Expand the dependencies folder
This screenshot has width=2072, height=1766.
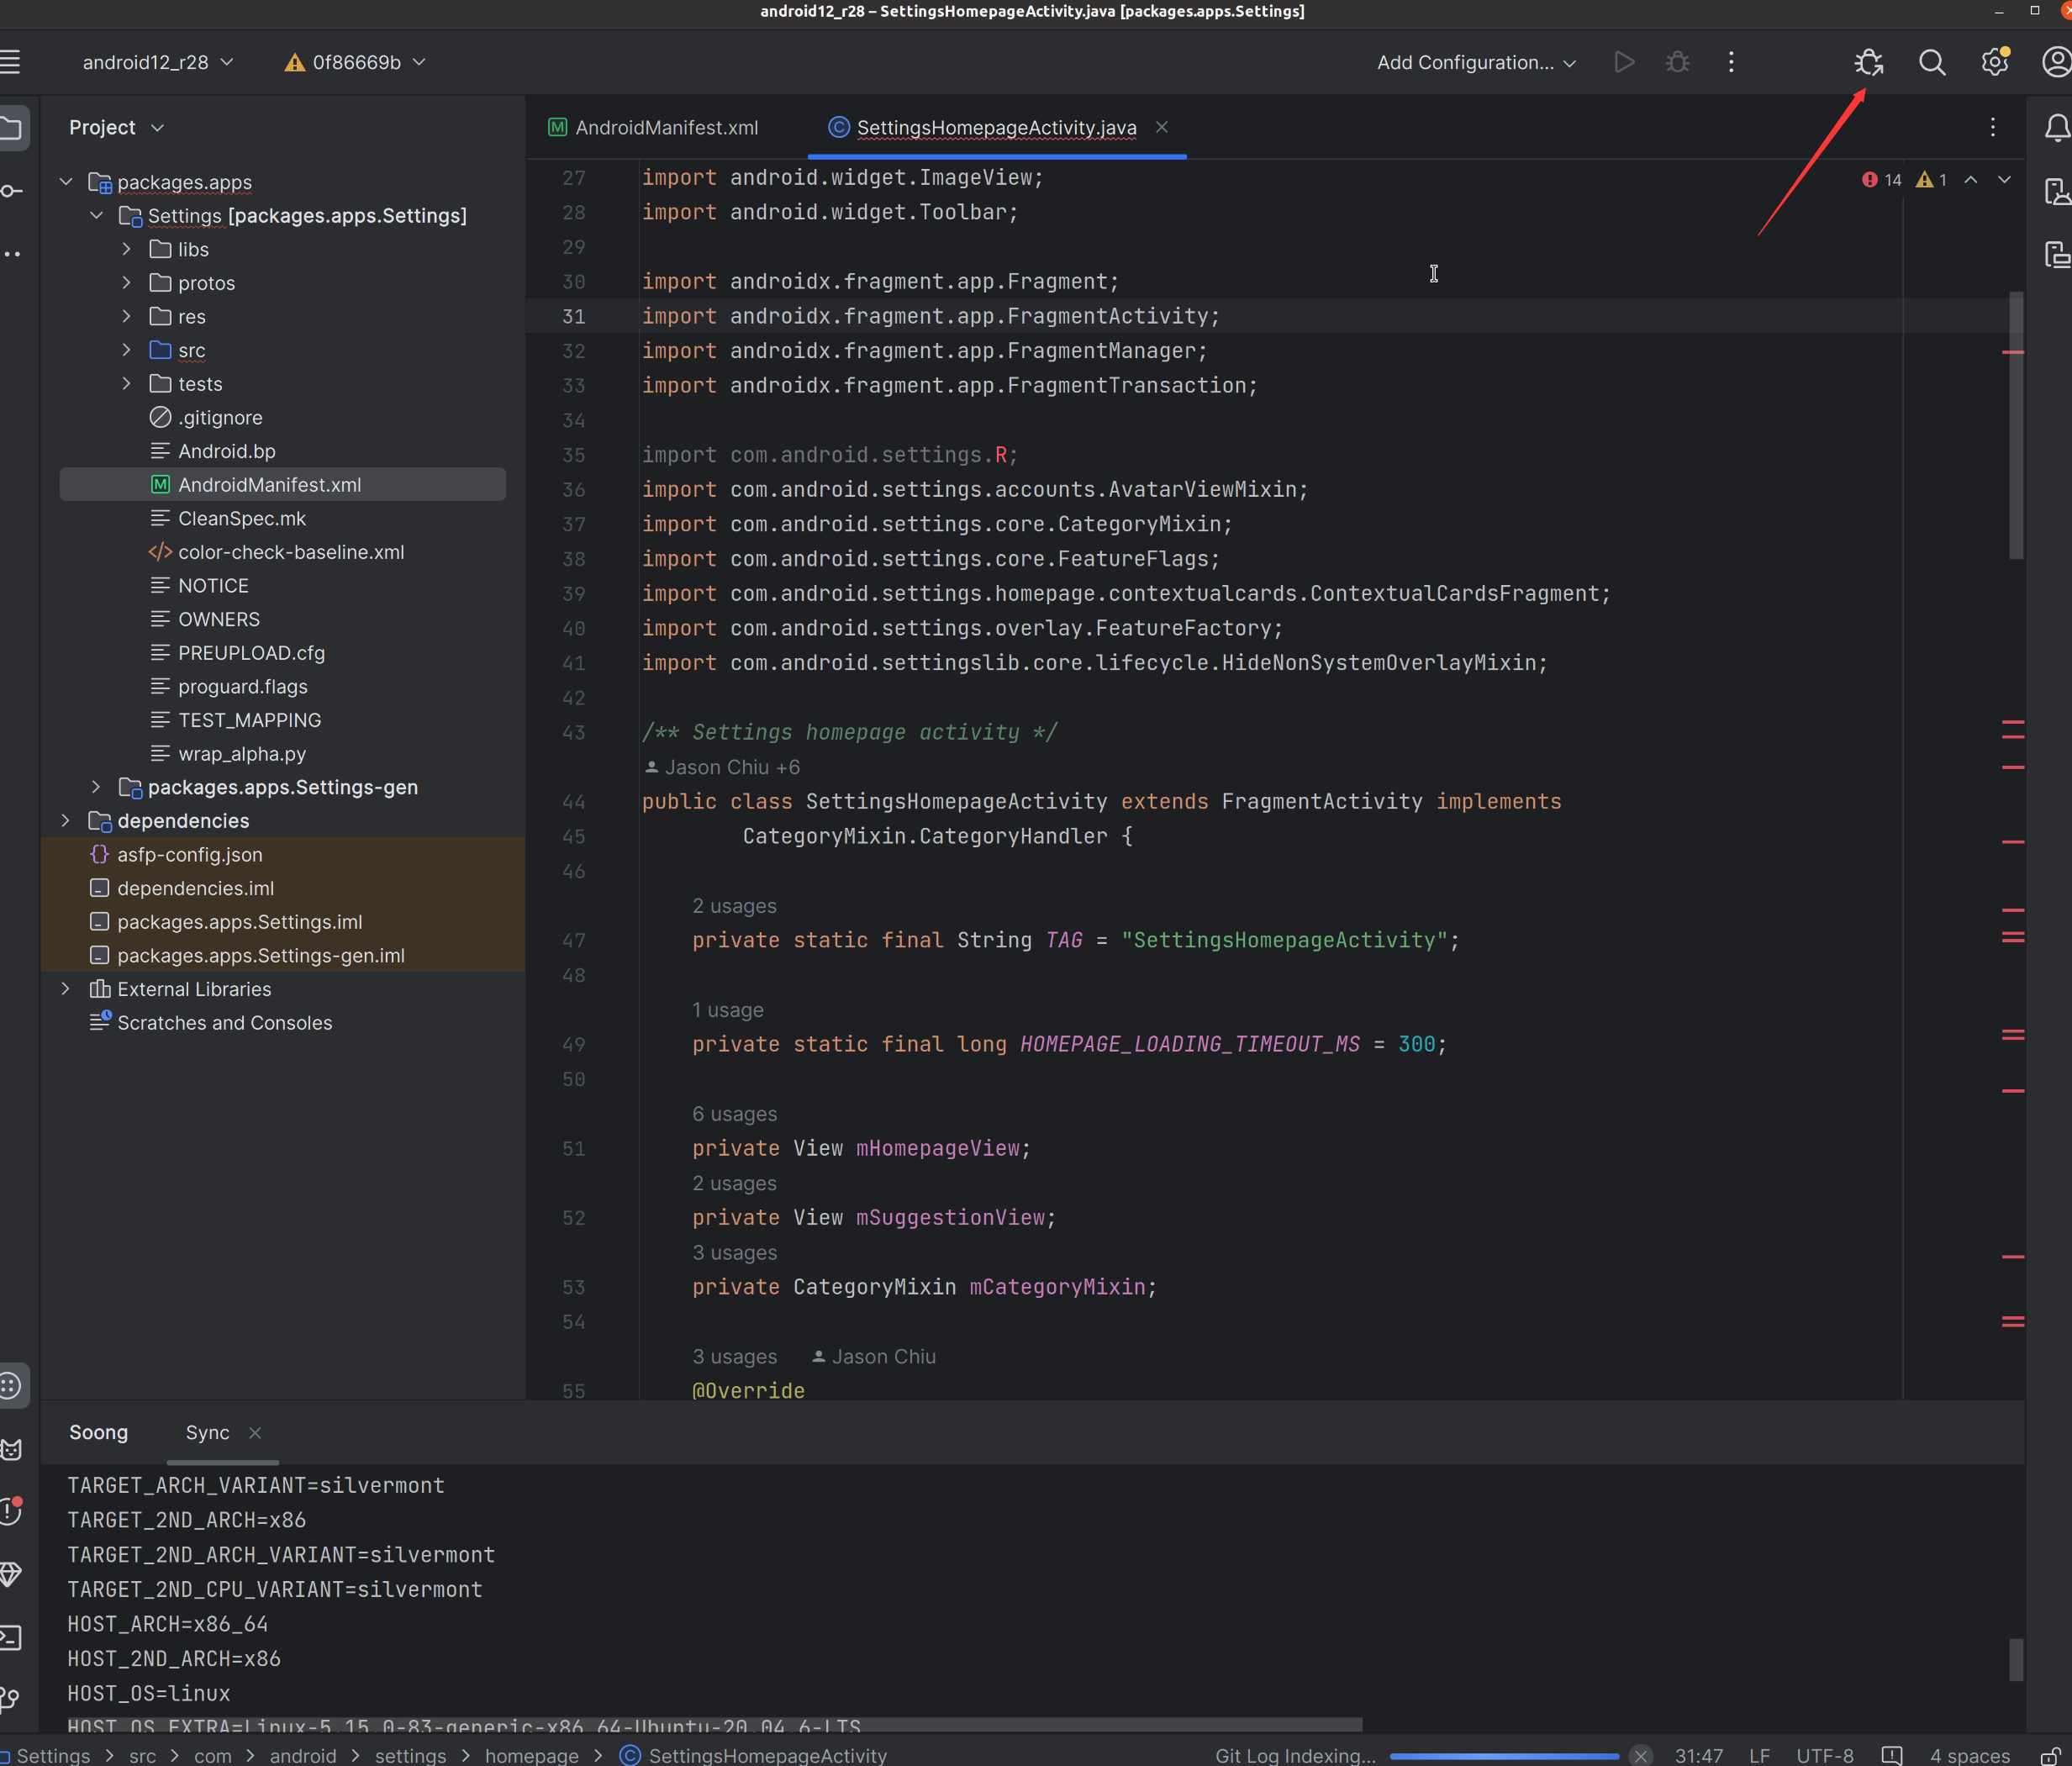66,821
